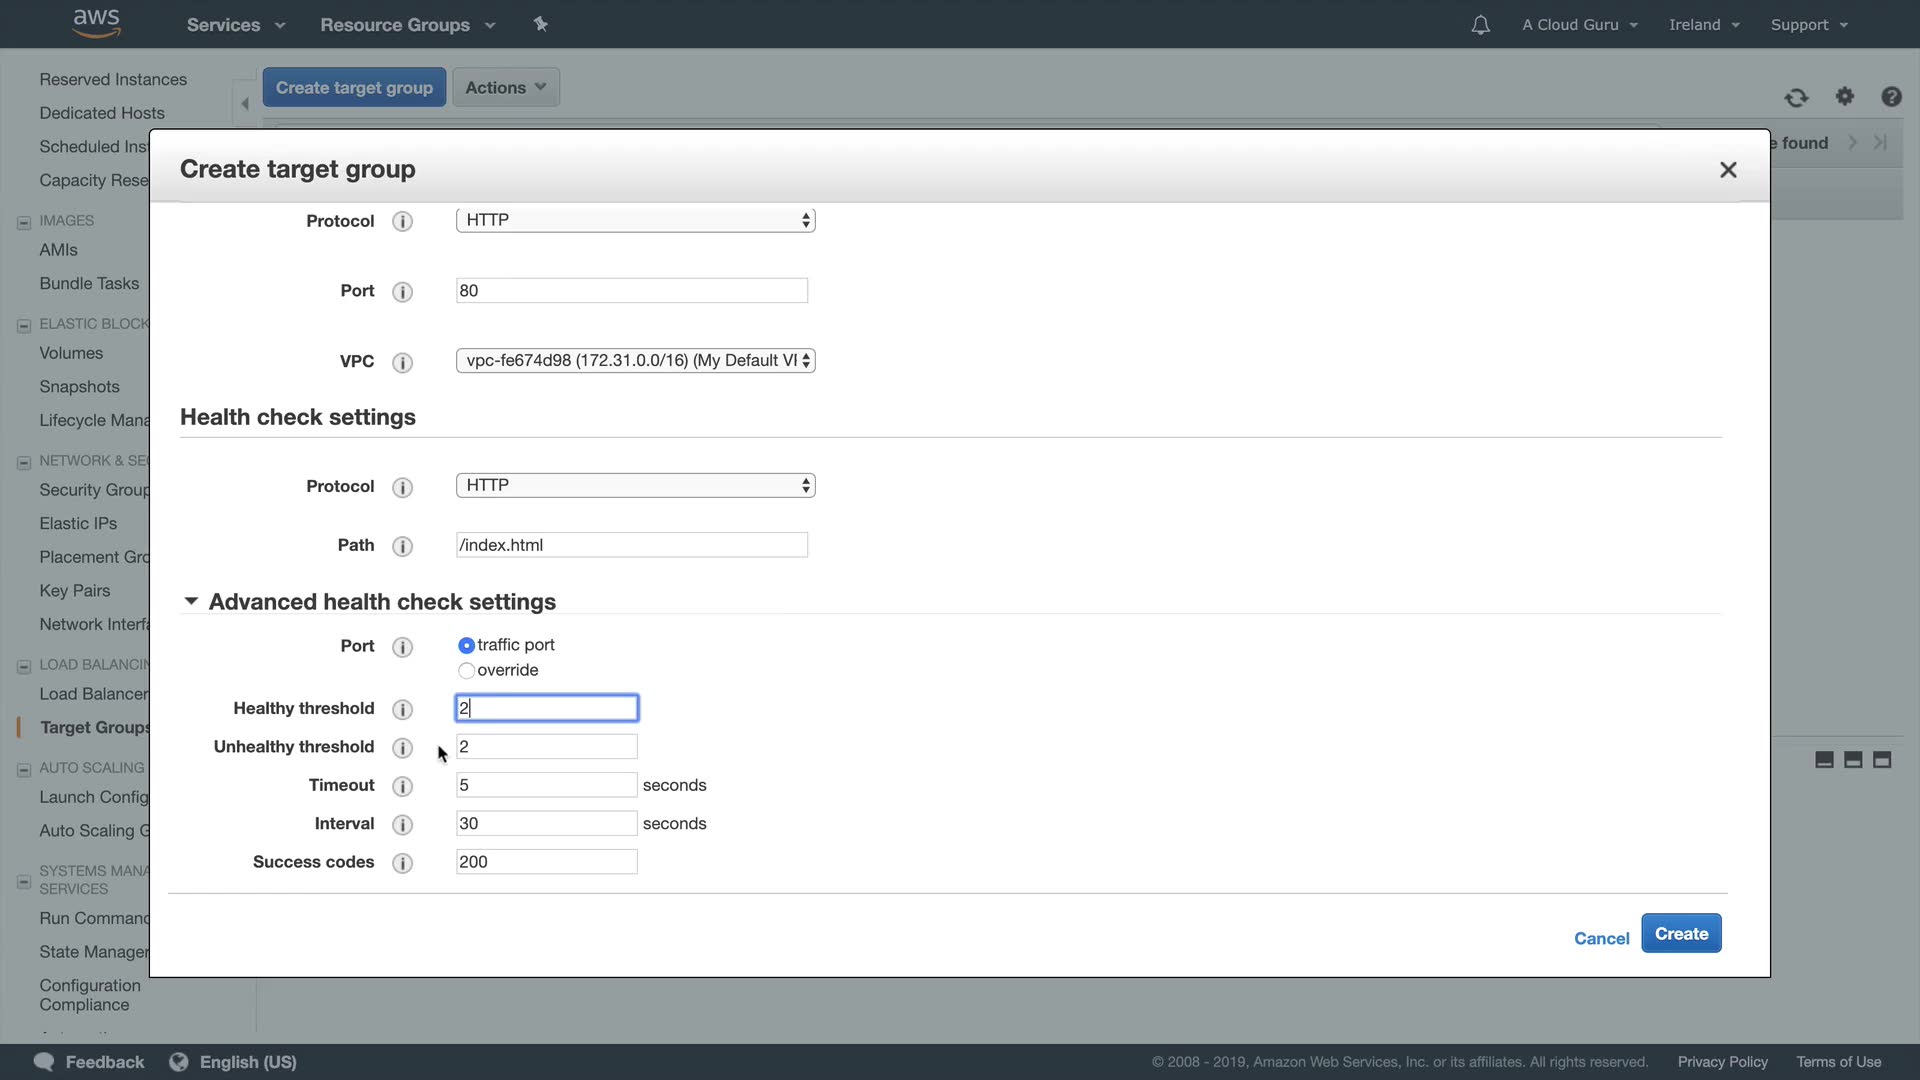Open the settings gear icon
Screen dimensions: 1920x1080
click(1844, 96)
